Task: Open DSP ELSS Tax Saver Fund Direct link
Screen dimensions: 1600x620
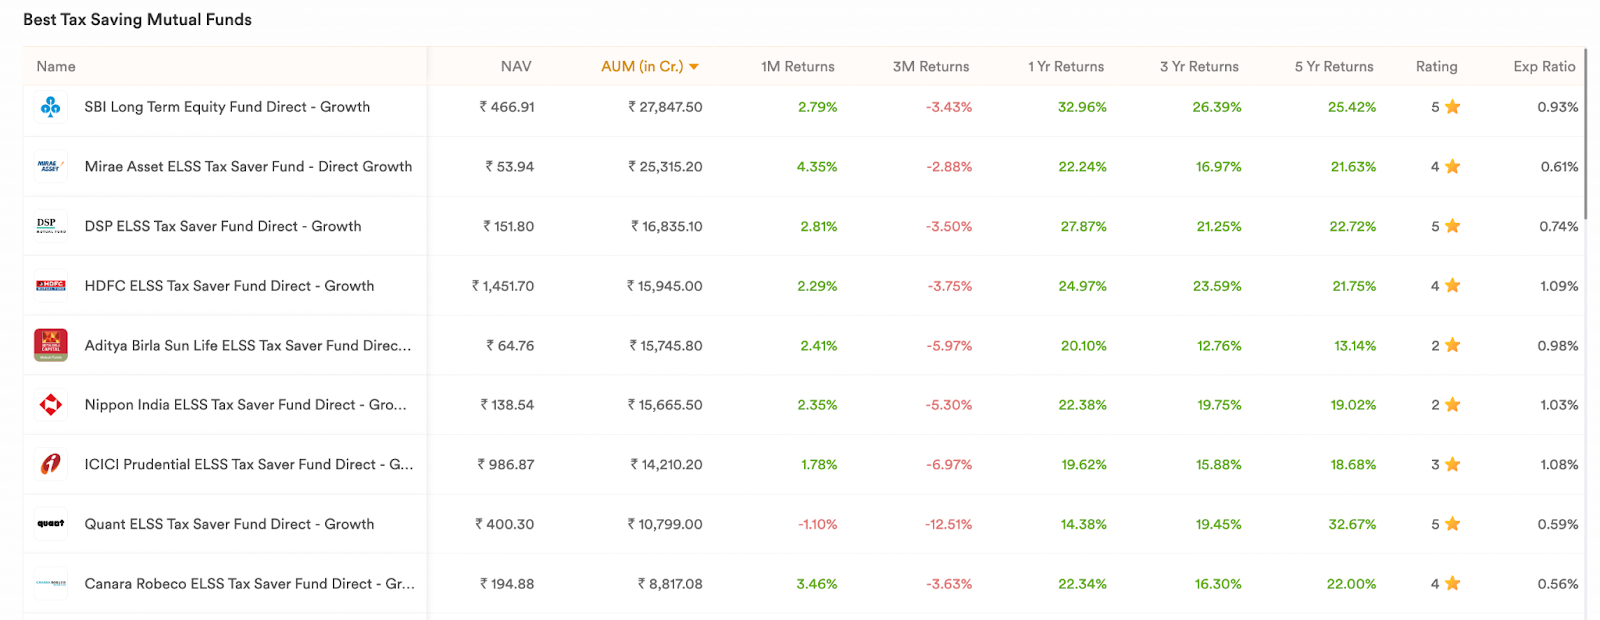Action: pos(223,226)
